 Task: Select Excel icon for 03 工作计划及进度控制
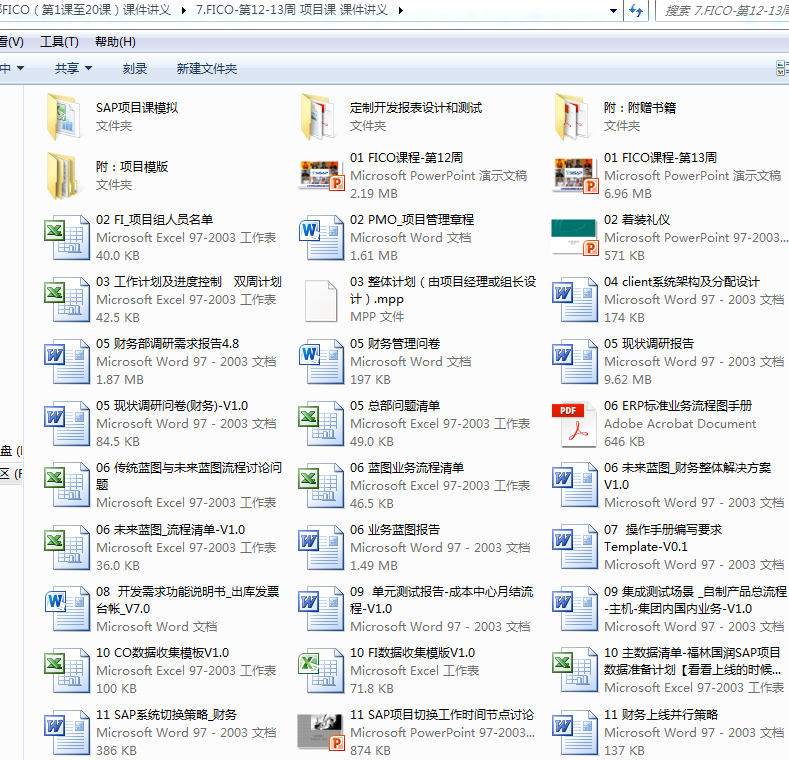point(67,299)
